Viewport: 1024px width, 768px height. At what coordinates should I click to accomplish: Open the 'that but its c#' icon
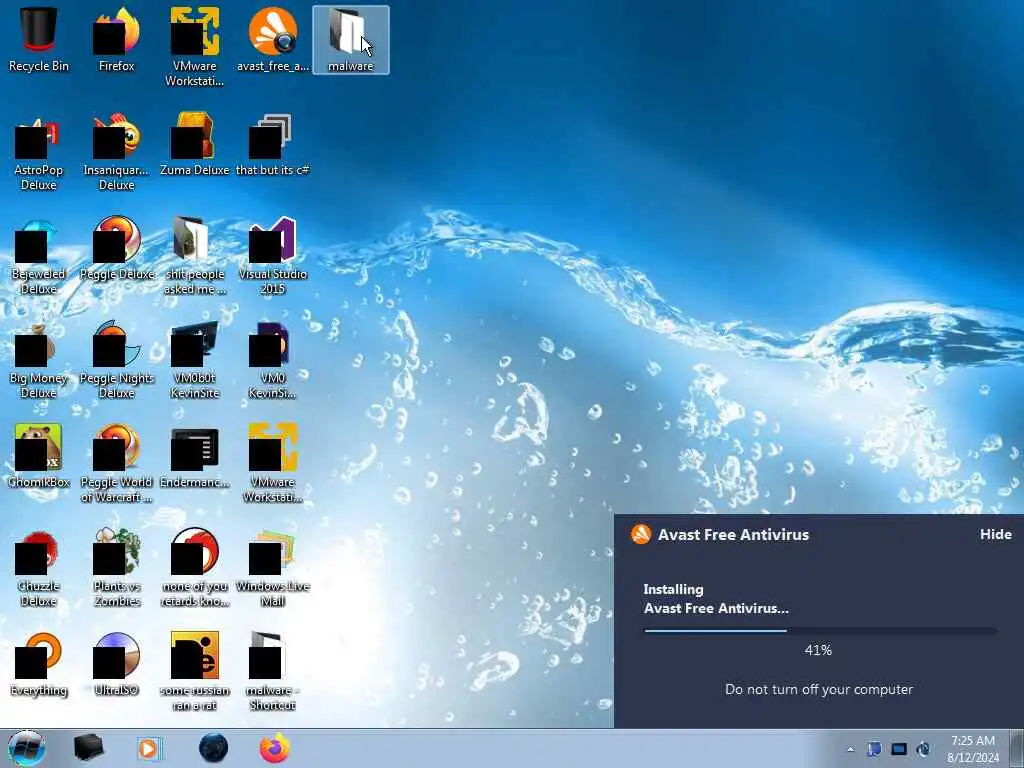point(272,144)
